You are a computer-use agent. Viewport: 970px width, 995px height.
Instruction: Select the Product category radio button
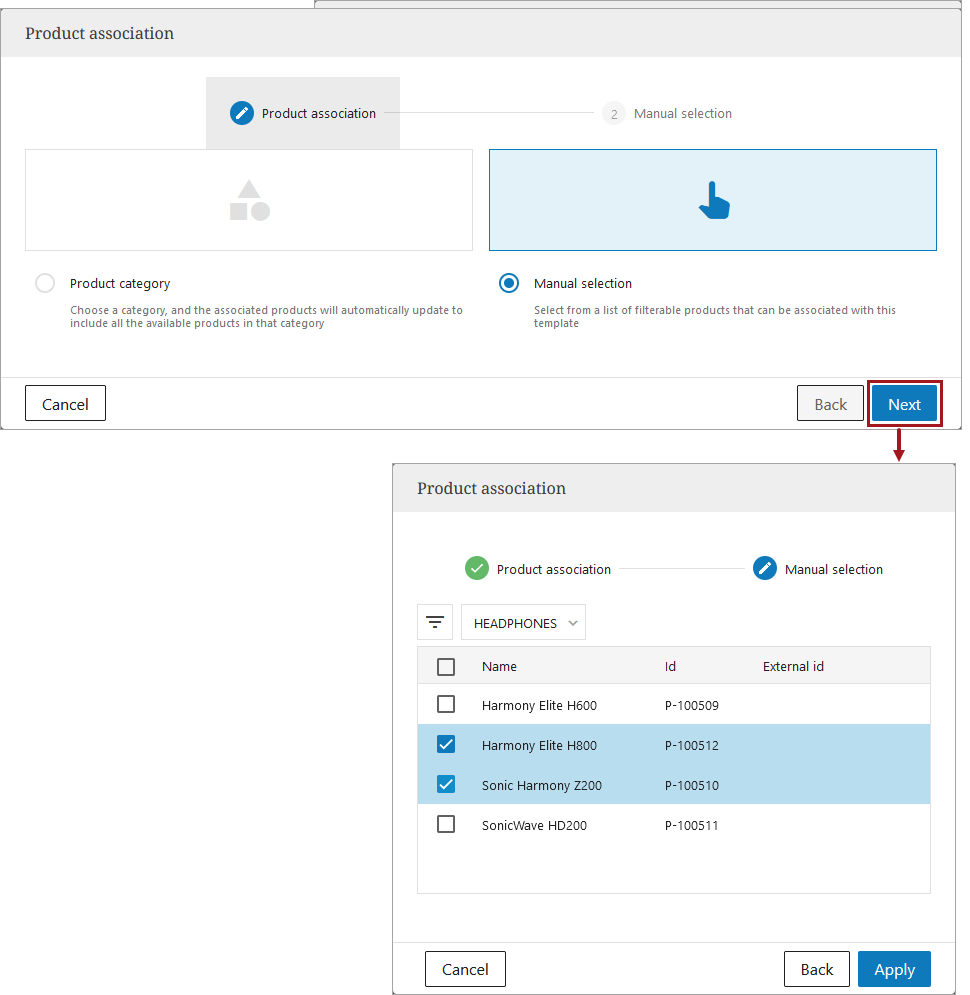(x=45, y=283)
